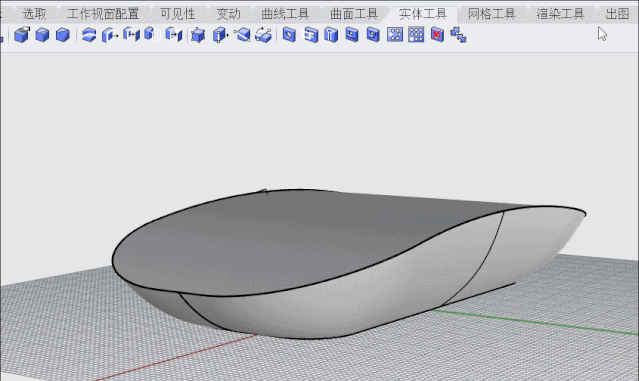Pick the Place Hole cylinder icon

click(331, 35)
